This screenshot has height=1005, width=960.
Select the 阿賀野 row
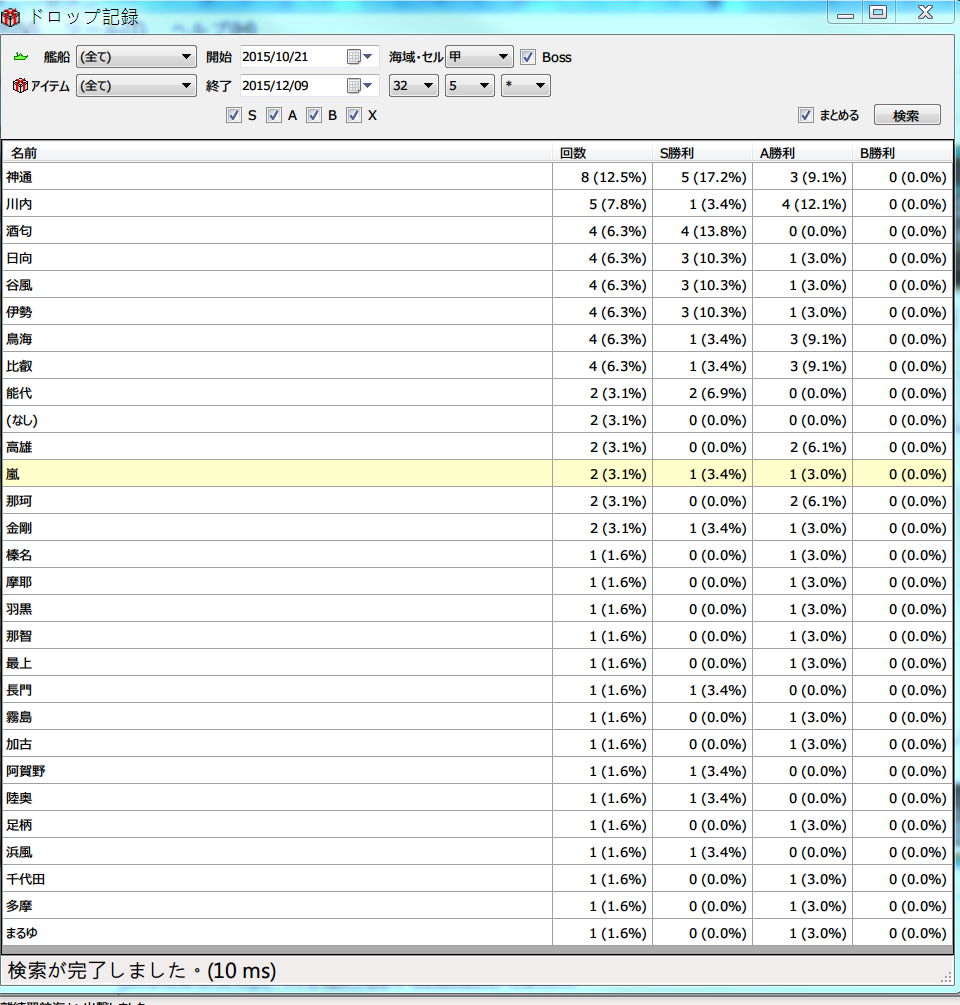pyautogui.click(x=477, y=771)
